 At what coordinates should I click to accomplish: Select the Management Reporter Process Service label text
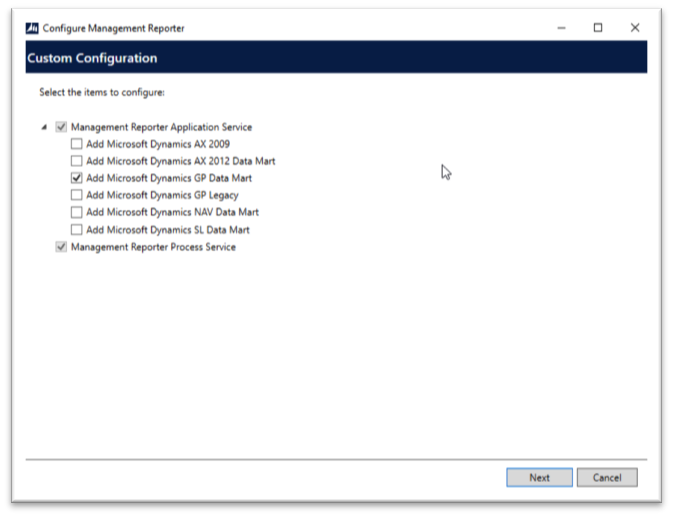153,247
